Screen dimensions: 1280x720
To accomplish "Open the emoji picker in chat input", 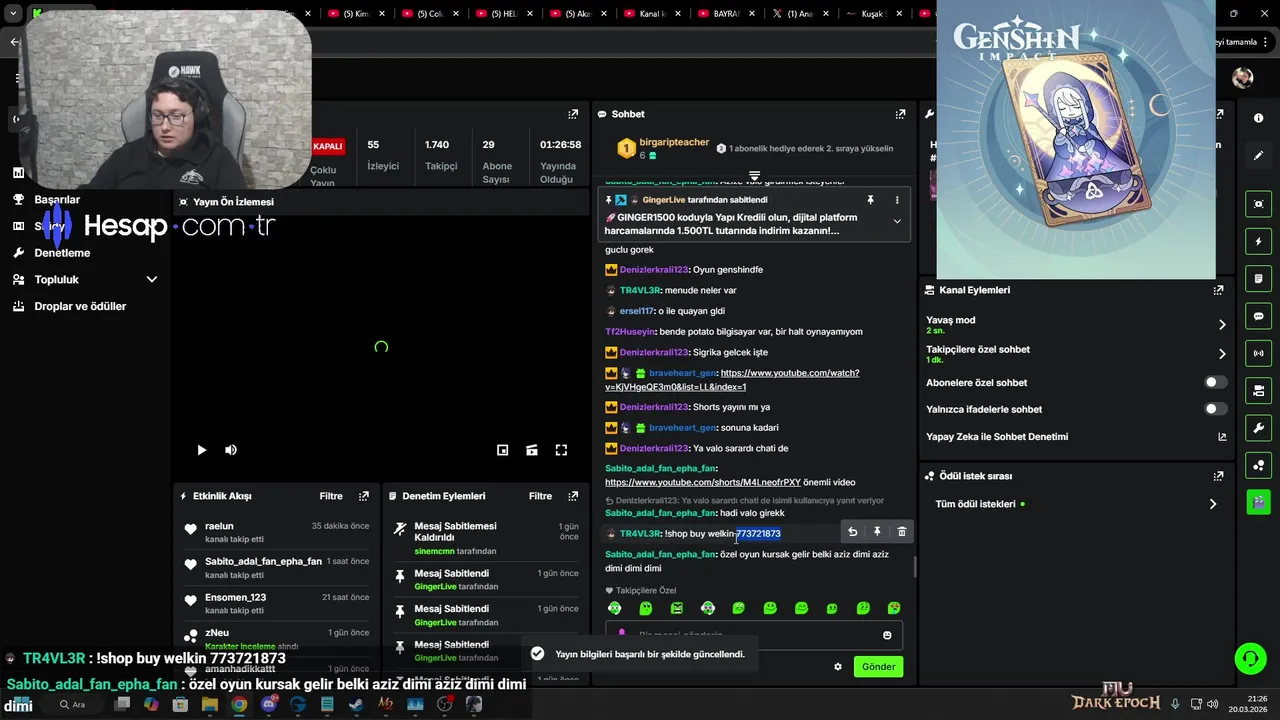I will pyautogui.click(x=887, y=635).
